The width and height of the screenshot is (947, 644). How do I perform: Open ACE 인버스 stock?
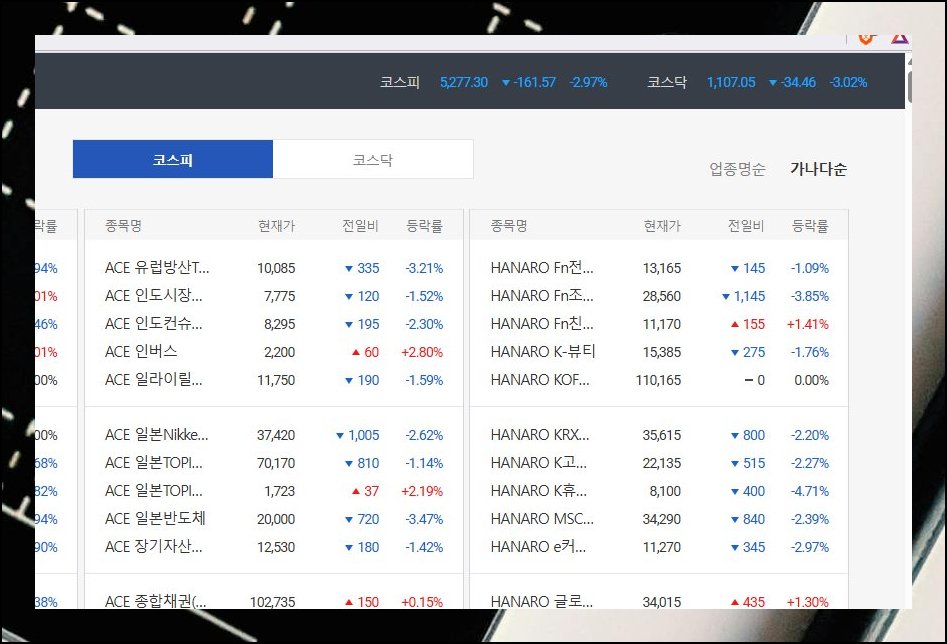click(141, 352)
